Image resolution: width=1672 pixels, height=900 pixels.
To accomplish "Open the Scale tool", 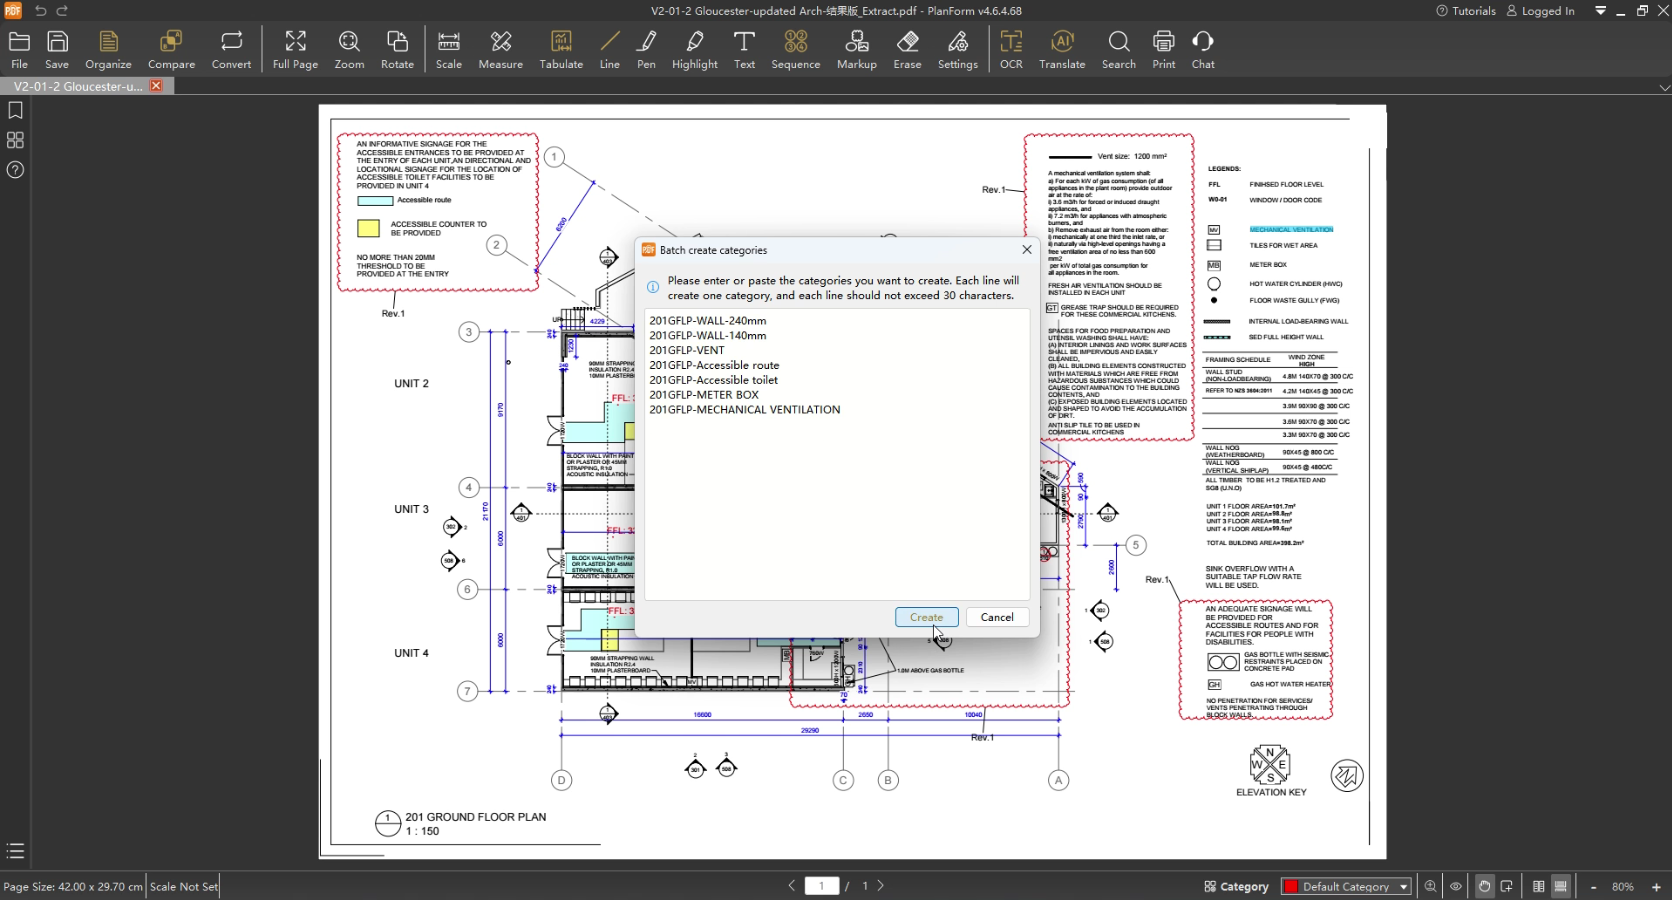I will [x=449, y=50].
